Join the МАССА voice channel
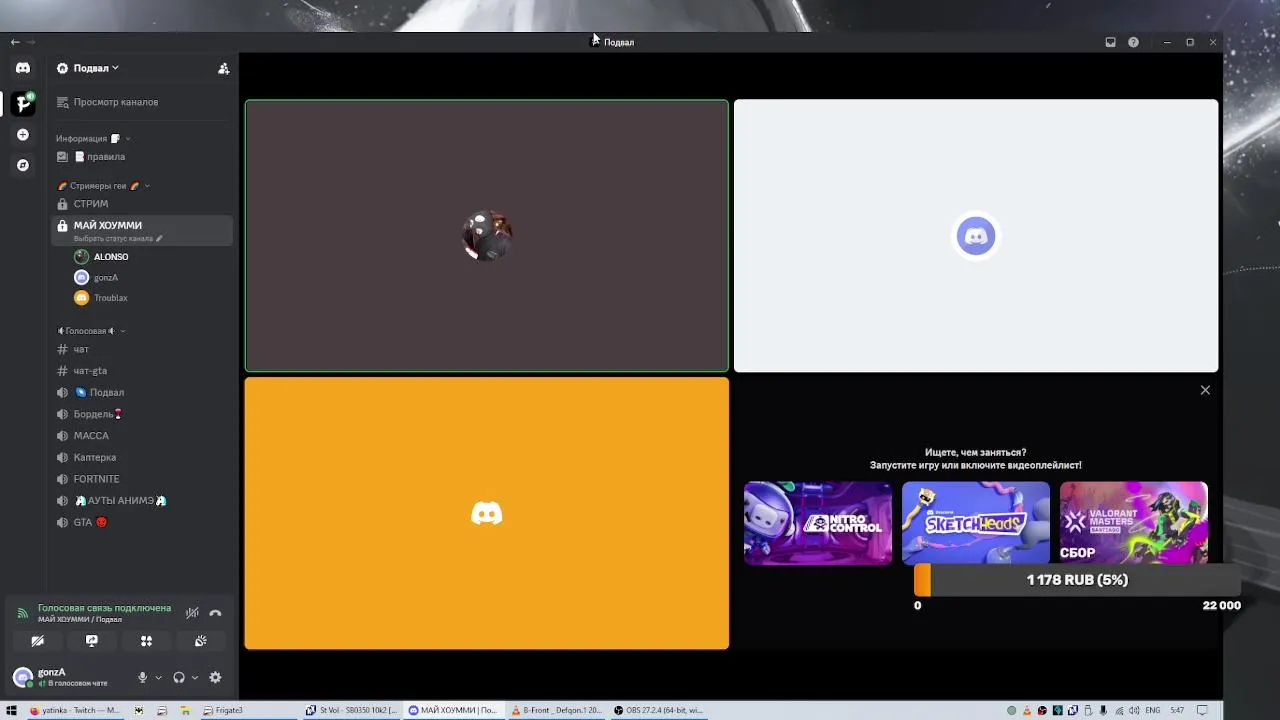Image resolution: width=1280 pixels, height=720 pixels. pyautogui.click(x=140, y=436)
